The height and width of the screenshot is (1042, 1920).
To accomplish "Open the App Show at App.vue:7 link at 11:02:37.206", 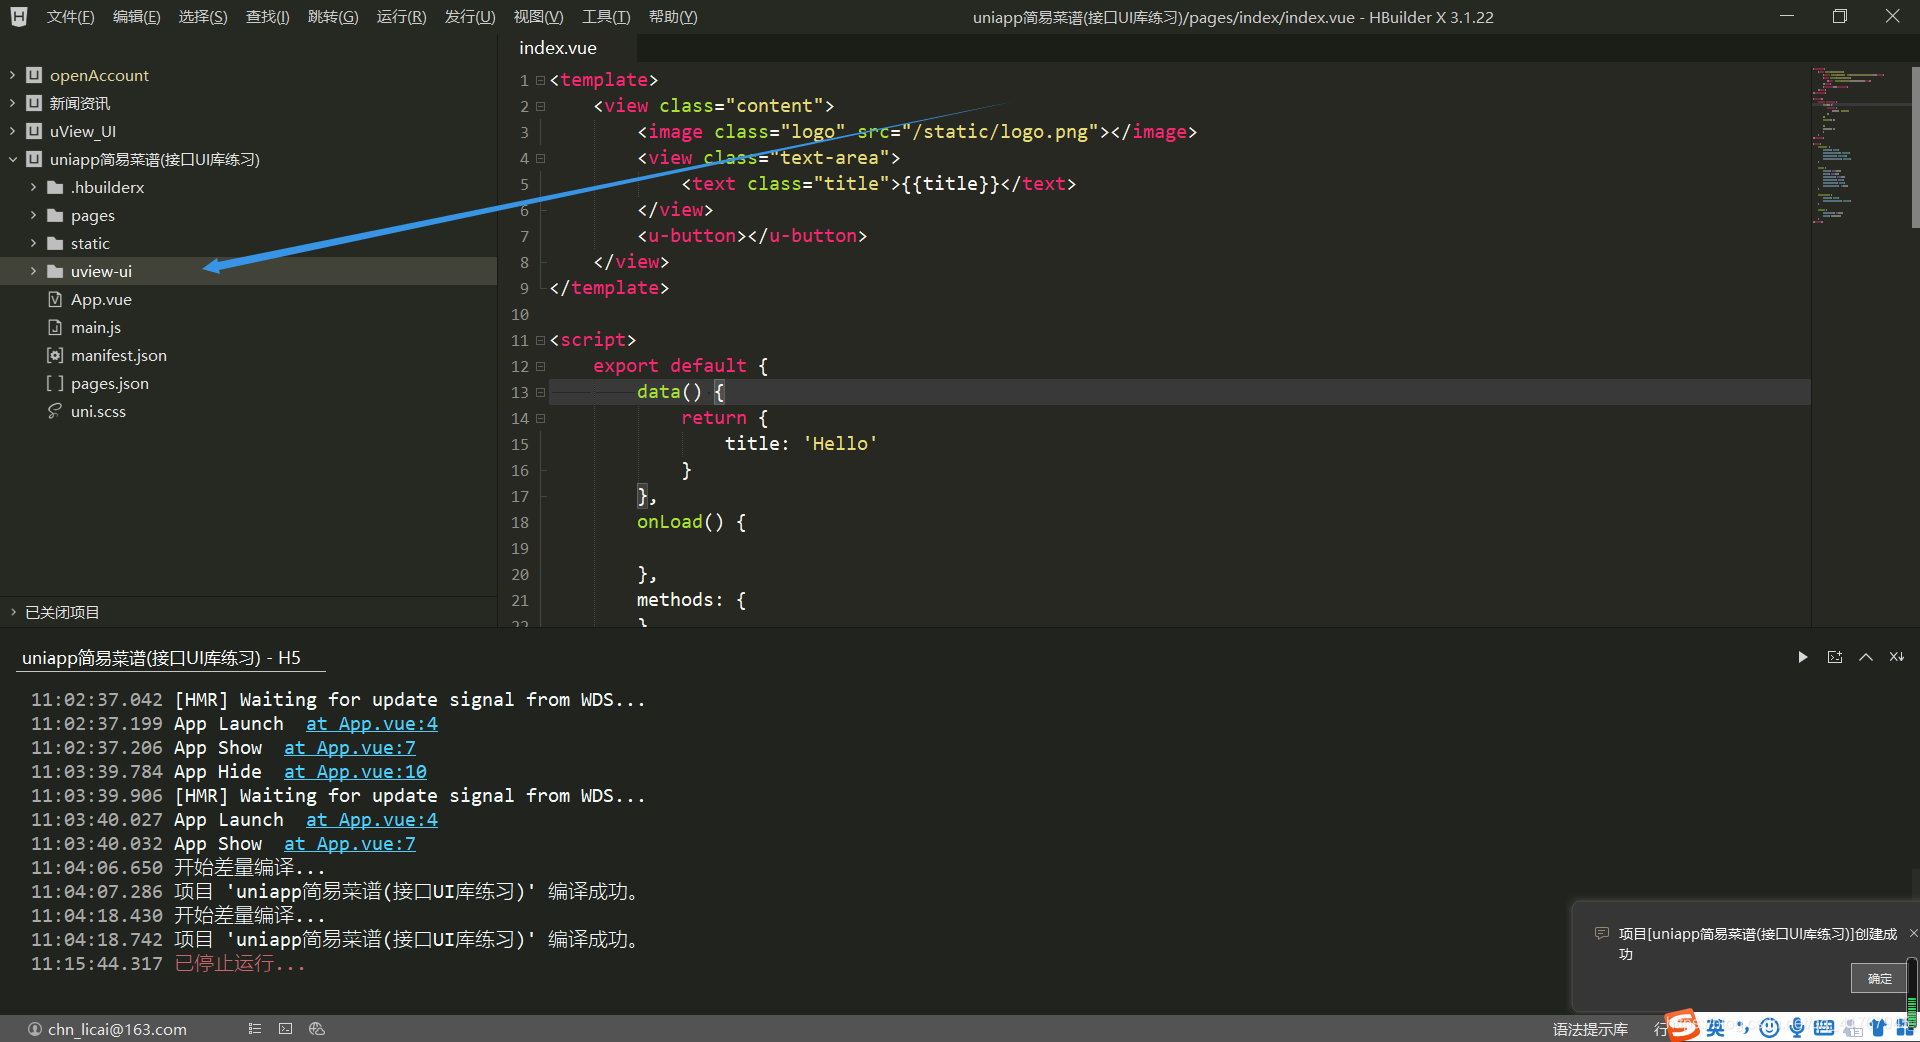I will click(349, 748).
